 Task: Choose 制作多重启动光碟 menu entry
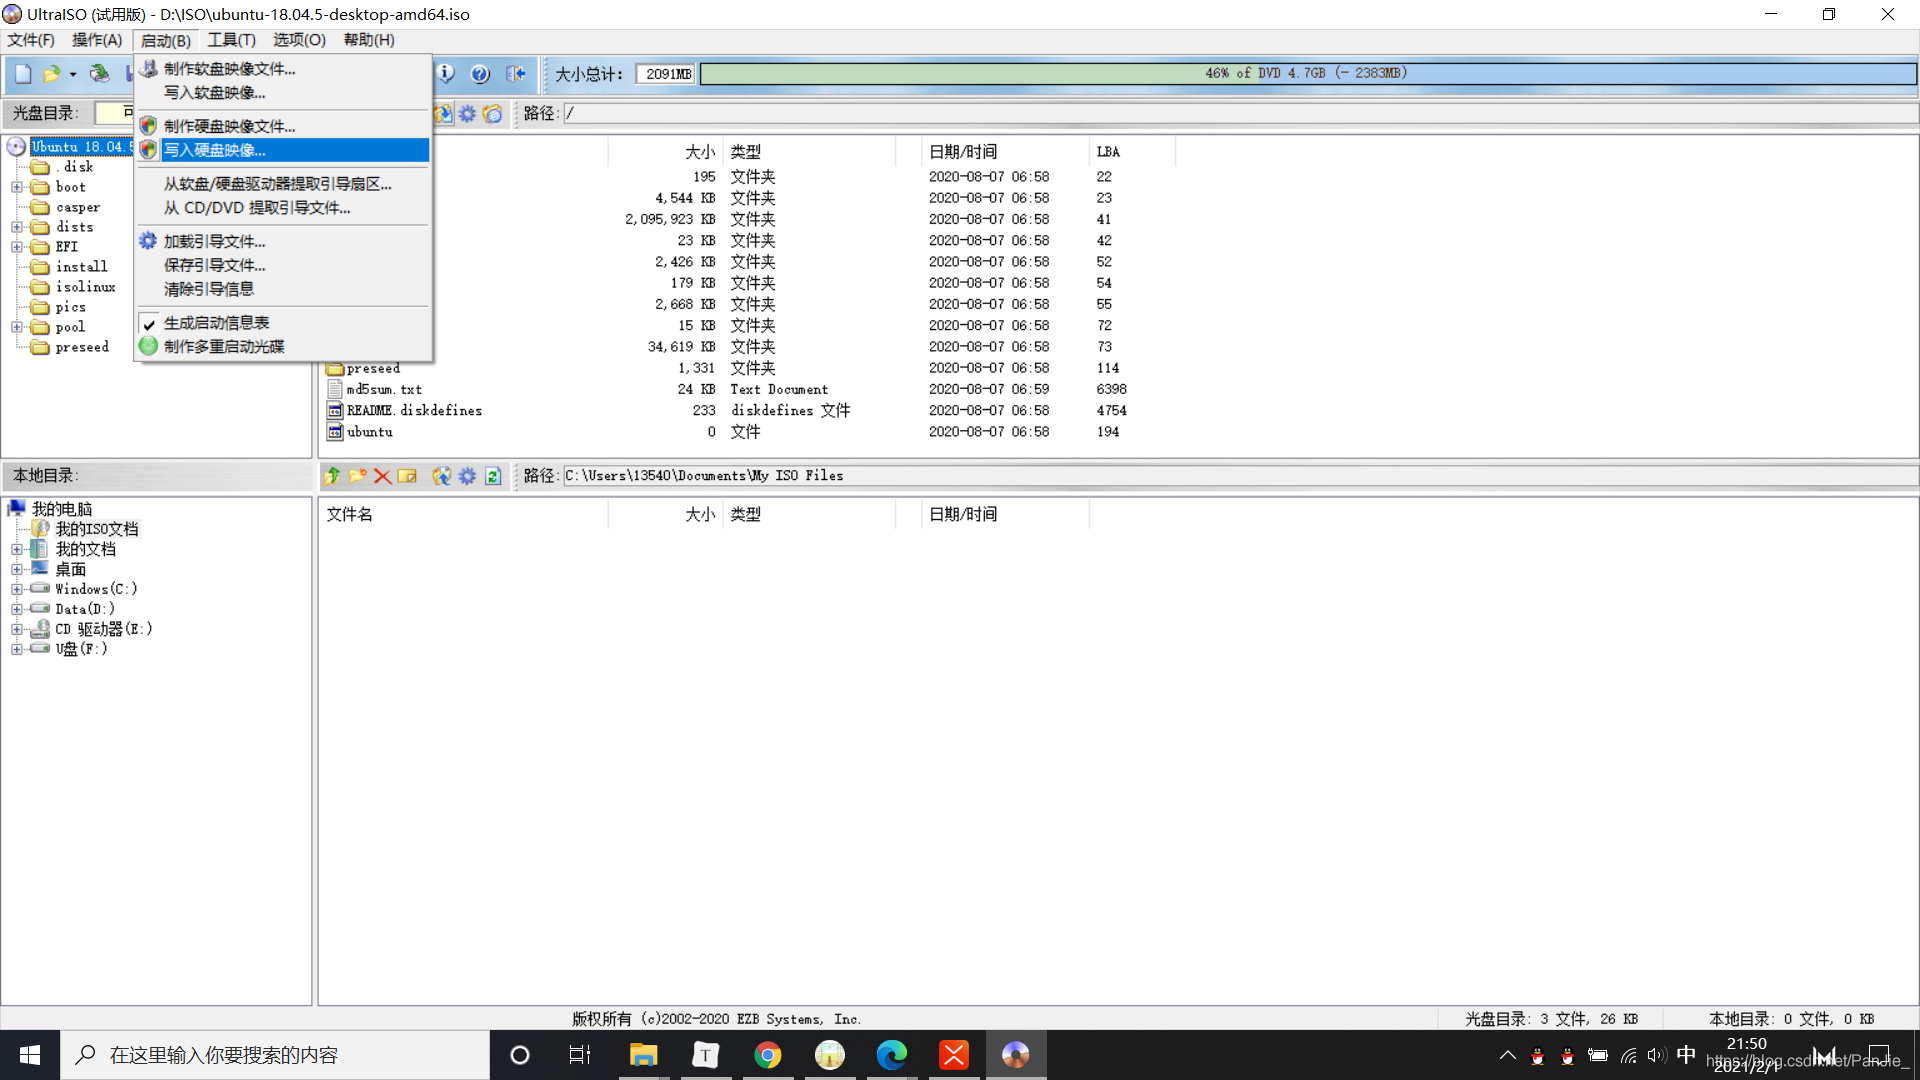click(x=283, y=347)
